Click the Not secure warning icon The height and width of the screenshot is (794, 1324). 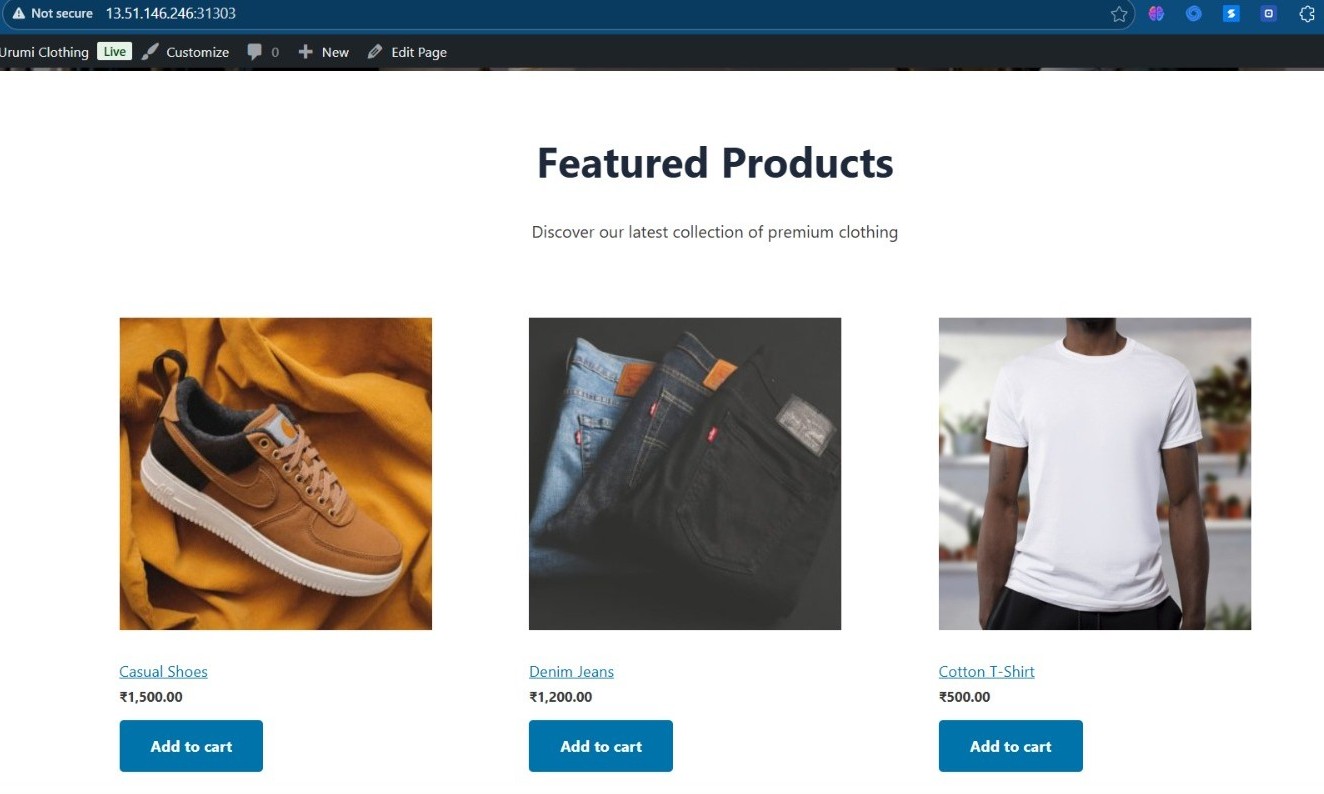coord(18,14)
